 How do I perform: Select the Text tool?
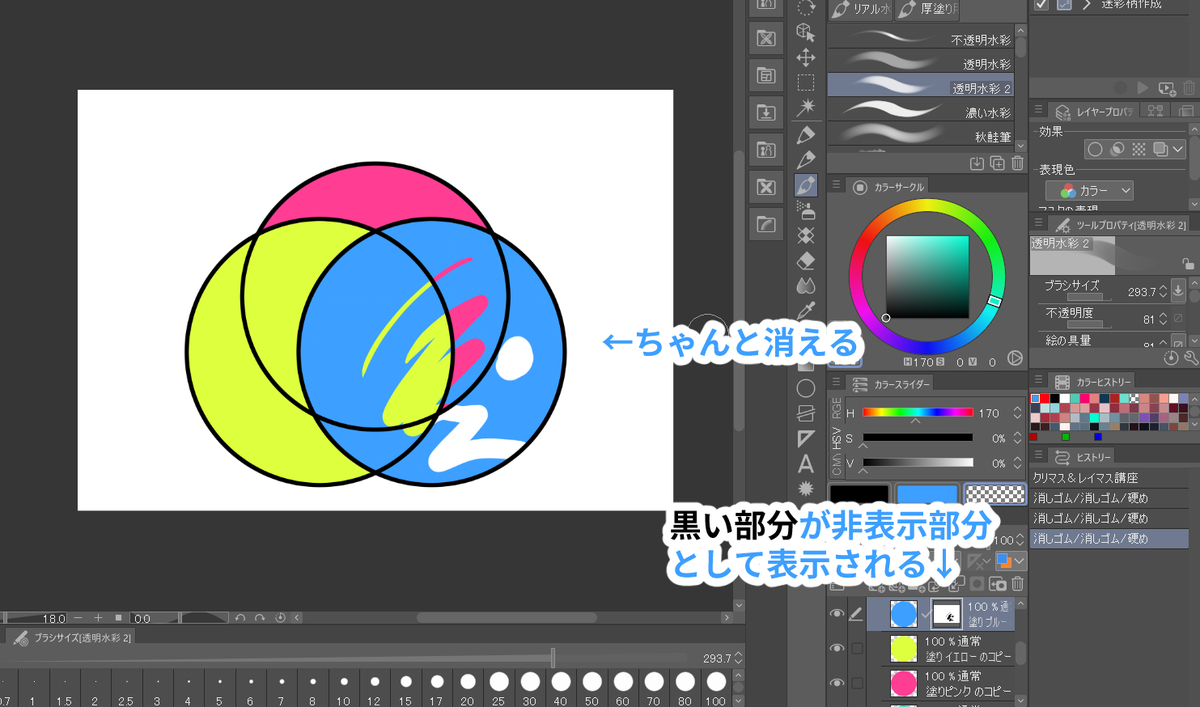pos(806,462)
